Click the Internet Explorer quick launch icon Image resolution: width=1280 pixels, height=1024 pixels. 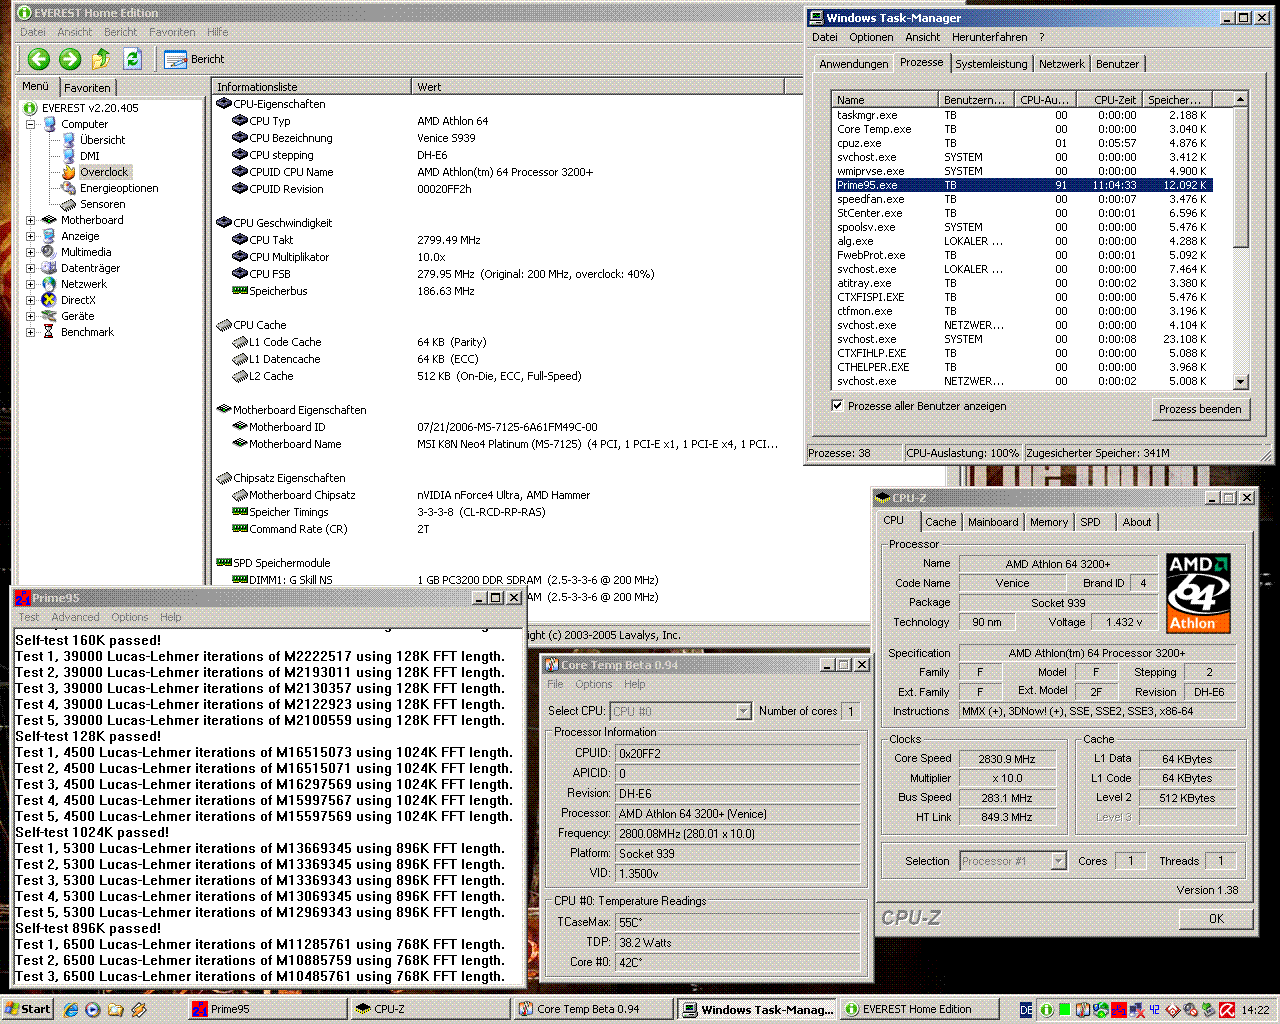71,1009
